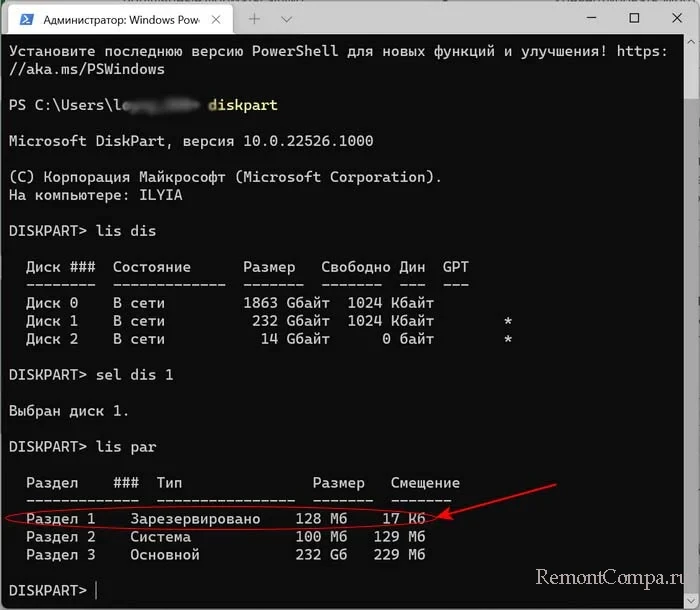Viewport: 700px width, 610px height.
Task: Click the Раздел 2 Система row
Action: coord(226,537)
